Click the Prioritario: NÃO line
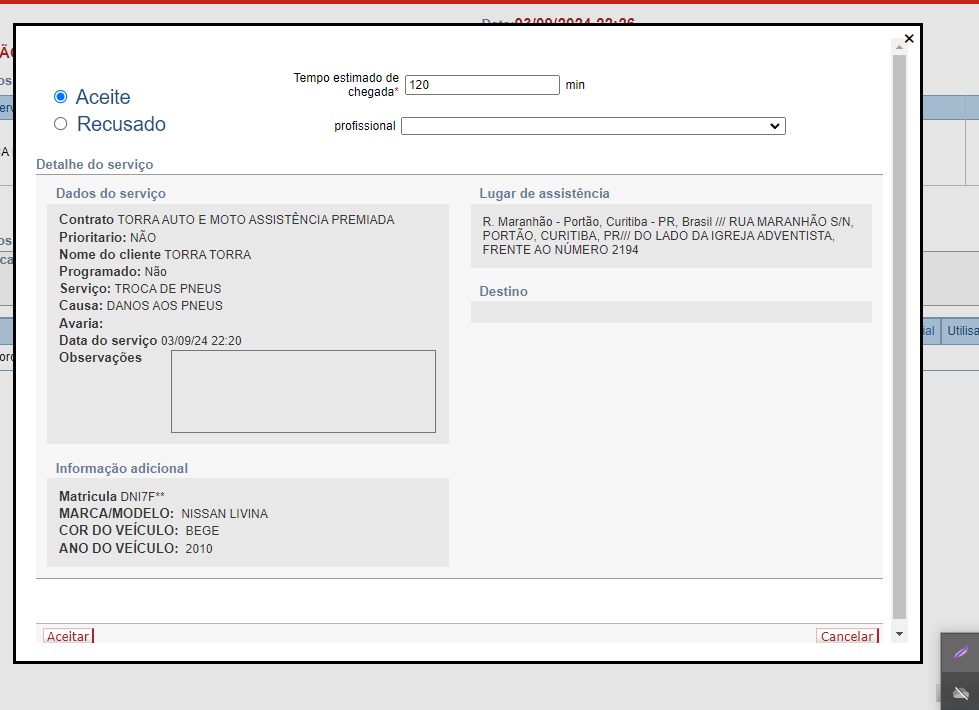Image resolution: width=979 pixels, height=710 pixels. pos(107,237)
